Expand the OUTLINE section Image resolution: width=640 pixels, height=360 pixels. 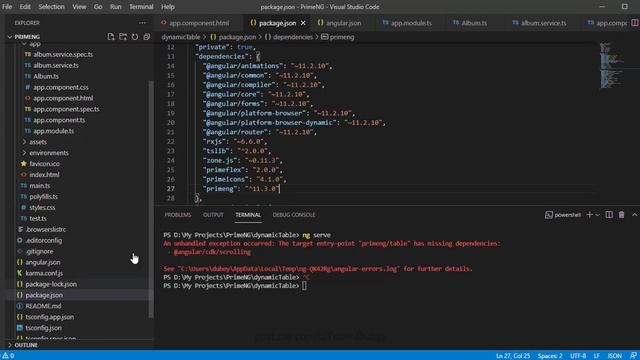[26, 345]
